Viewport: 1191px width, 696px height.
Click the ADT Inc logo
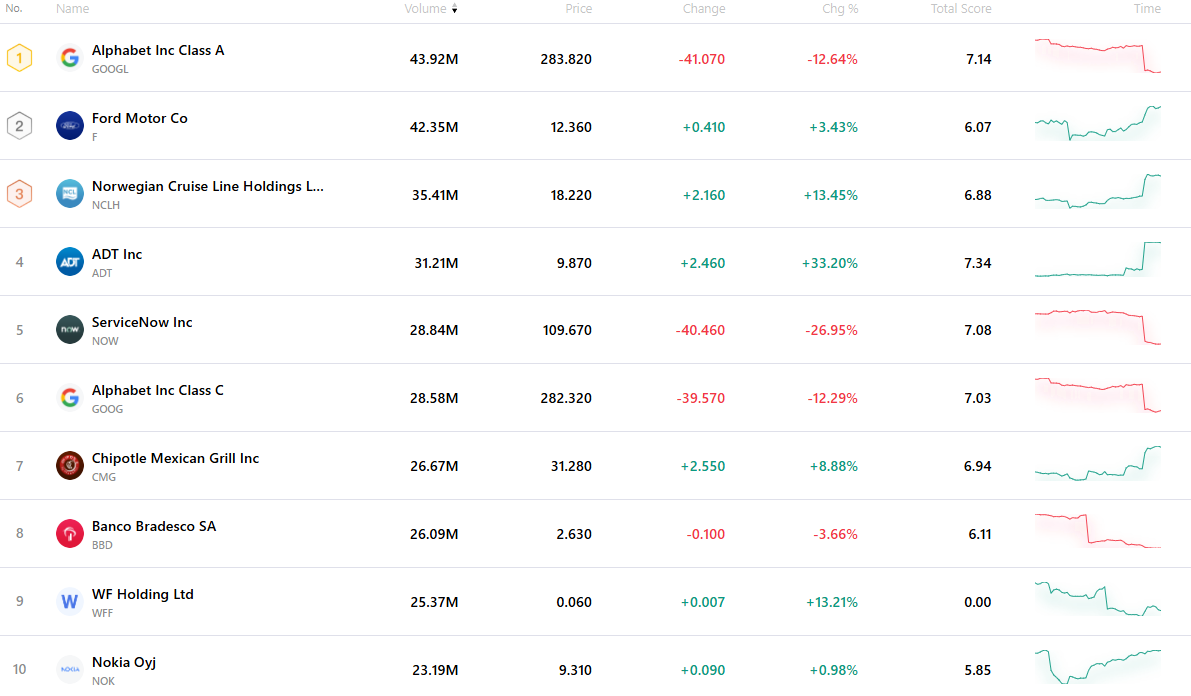70,262
